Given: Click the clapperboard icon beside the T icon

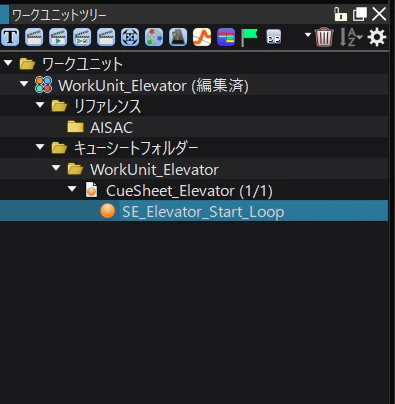Looking at the screenshot, I should [x=34, y=37].
